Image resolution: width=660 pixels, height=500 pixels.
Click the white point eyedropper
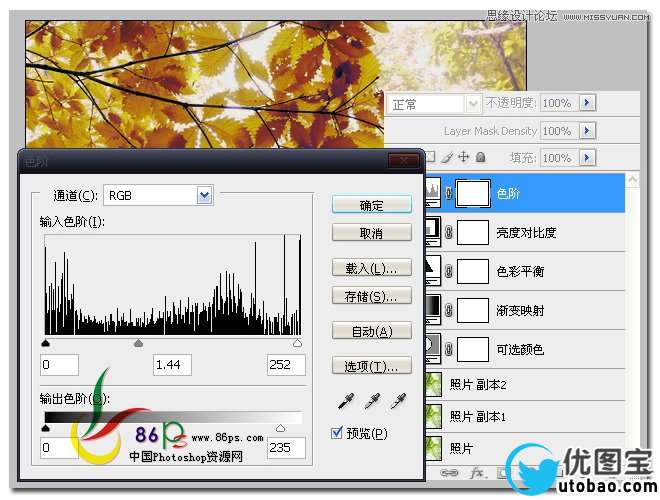pyautogui.click(x=398, y=401)
